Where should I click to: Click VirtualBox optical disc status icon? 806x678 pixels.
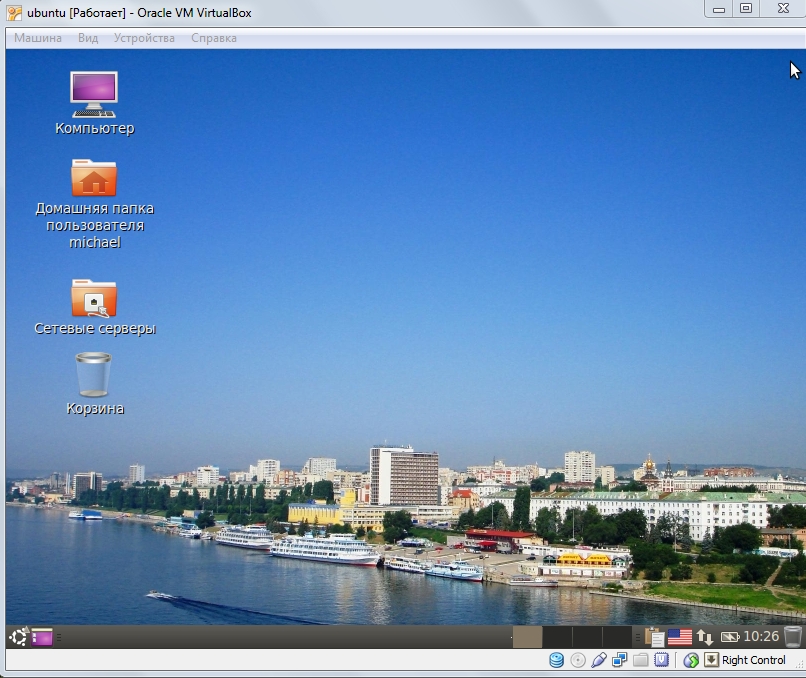[578, 660]
